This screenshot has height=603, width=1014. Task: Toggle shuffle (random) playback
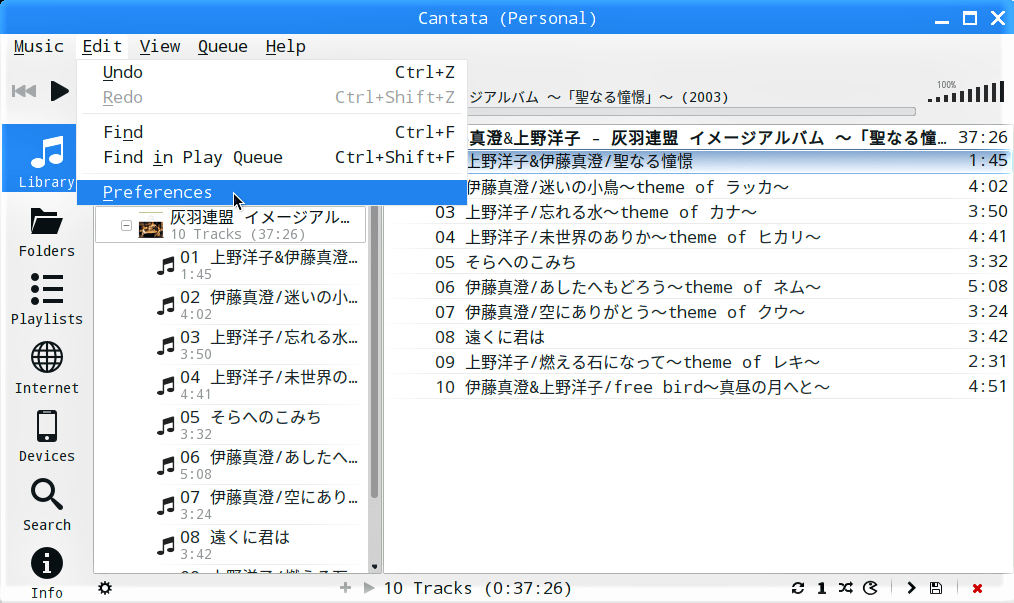[x=845, y=588]
